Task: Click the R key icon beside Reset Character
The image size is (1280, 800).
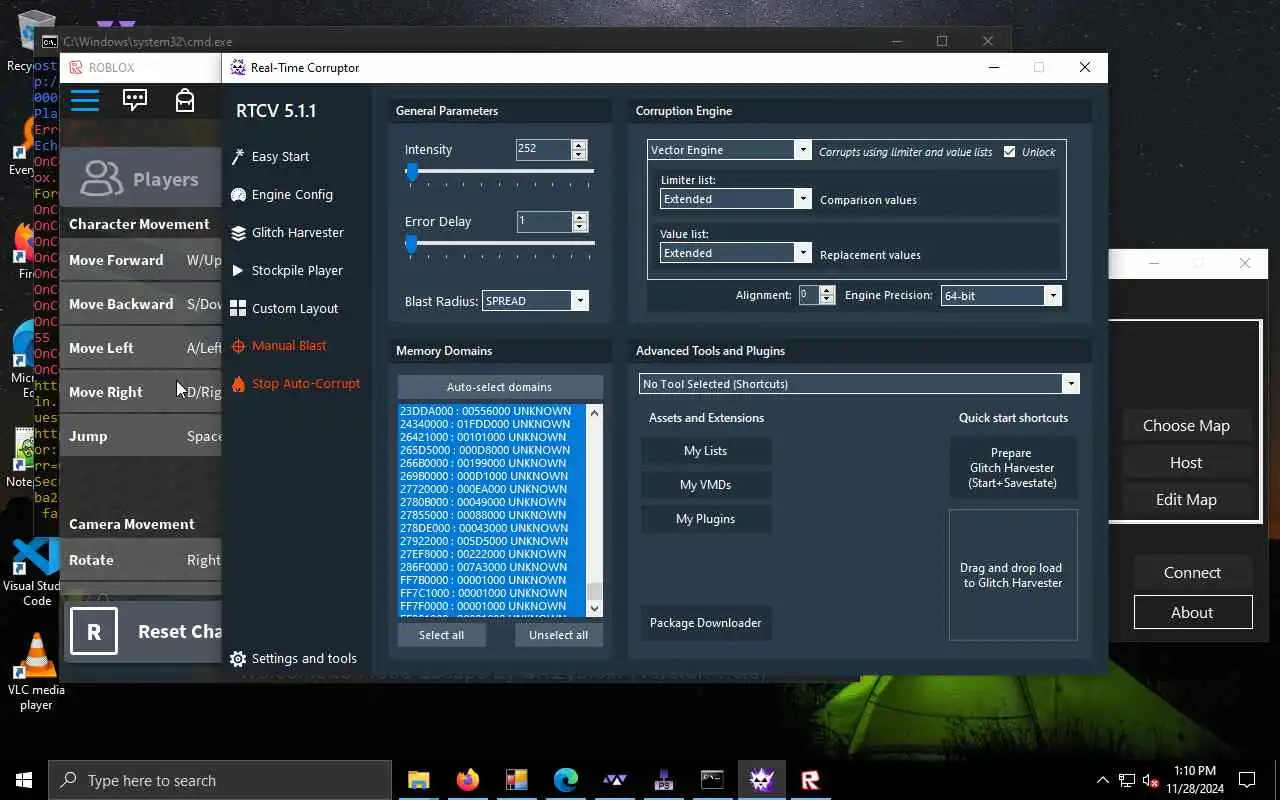Action: 94,631
